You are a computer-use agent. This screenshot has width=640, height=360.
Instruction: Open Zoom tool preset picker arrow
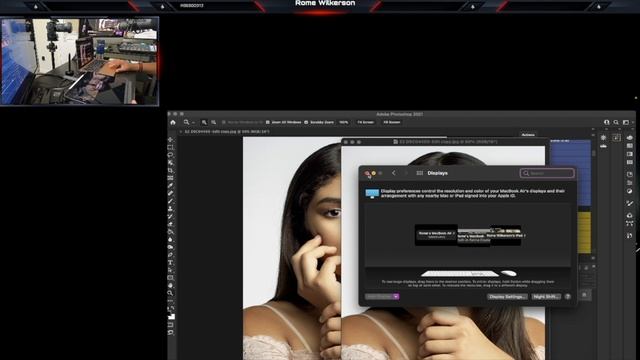pyautogui.click(x=193, y=122)
